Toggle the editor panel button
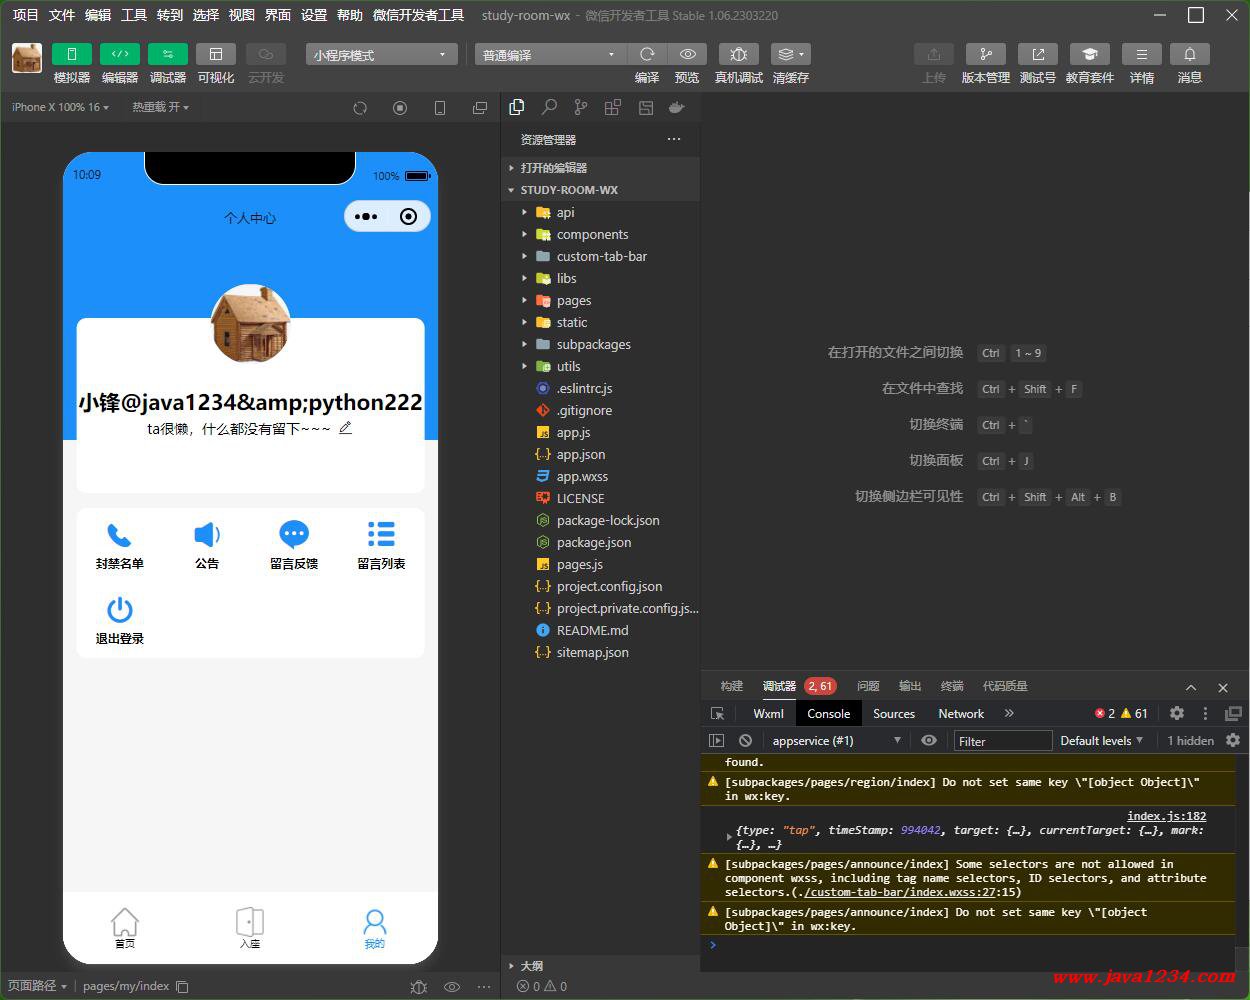The width and height of the screenshot is (1250, 1000). (x=119, y=54)
